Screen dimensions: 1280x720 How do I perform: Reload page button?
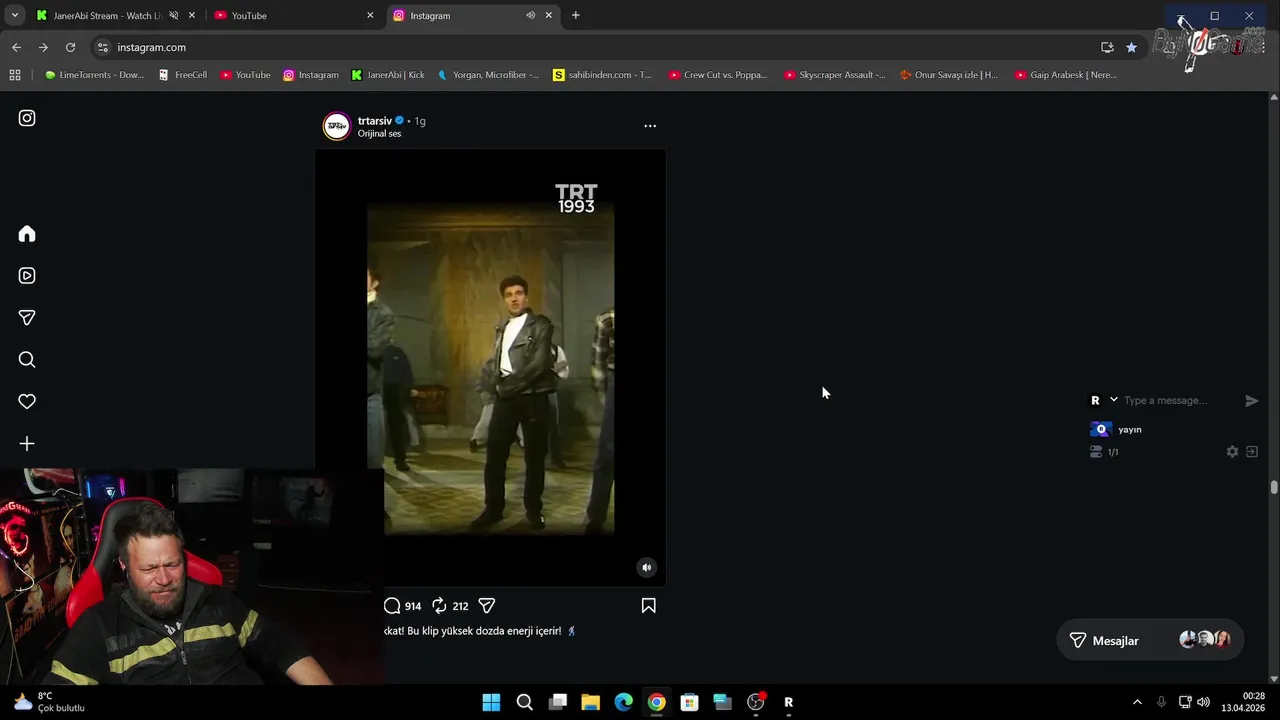point(70,47)
